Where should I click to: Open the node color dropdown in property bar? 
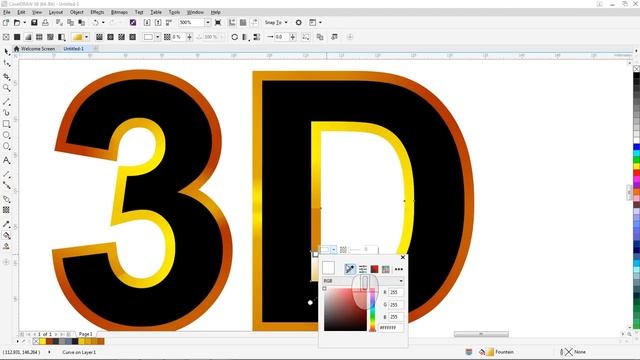click(x=158, y=37)
